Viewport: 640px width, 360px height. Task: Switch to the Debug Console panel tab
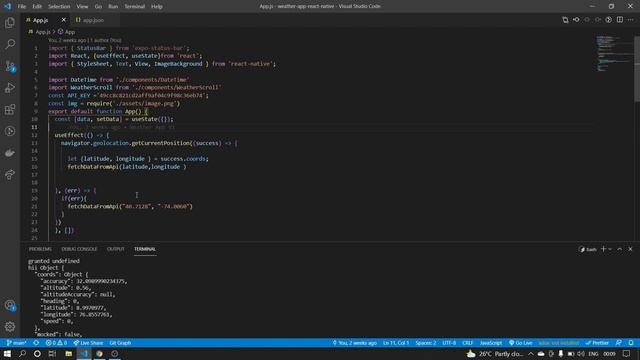click(x=79, y=249)
